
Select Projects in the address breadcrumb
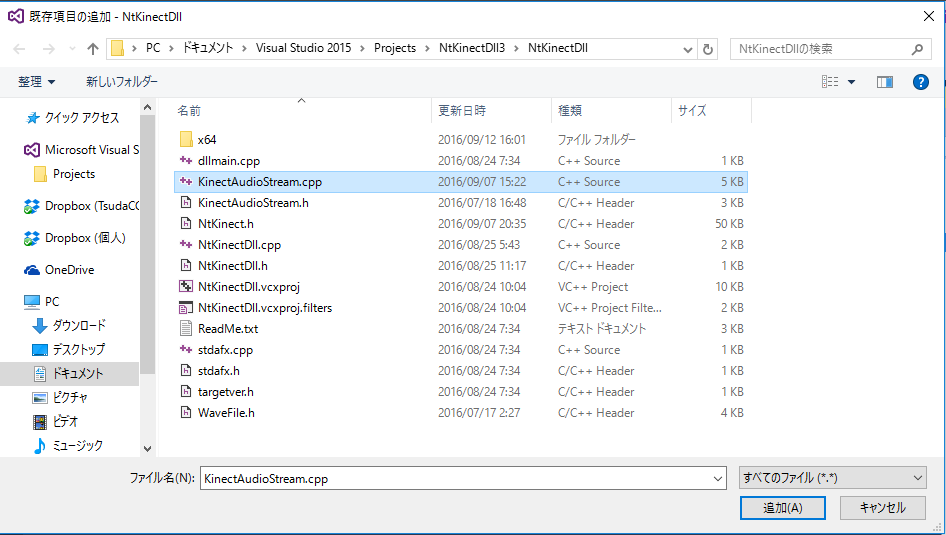point(395,49)
